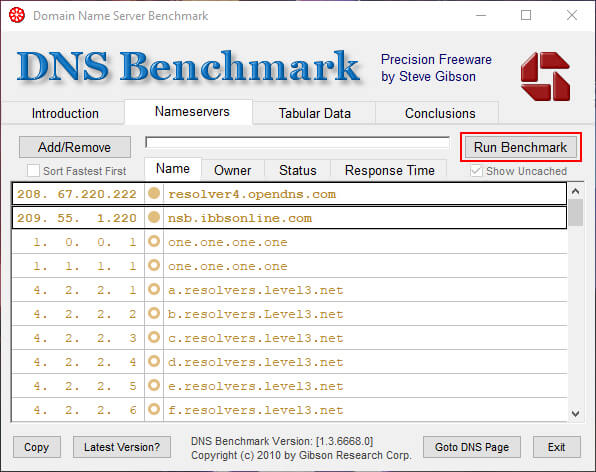Select e.resolvers.level3.net entry
This screenshot has height=472, width=596.
tap(256, 386)
